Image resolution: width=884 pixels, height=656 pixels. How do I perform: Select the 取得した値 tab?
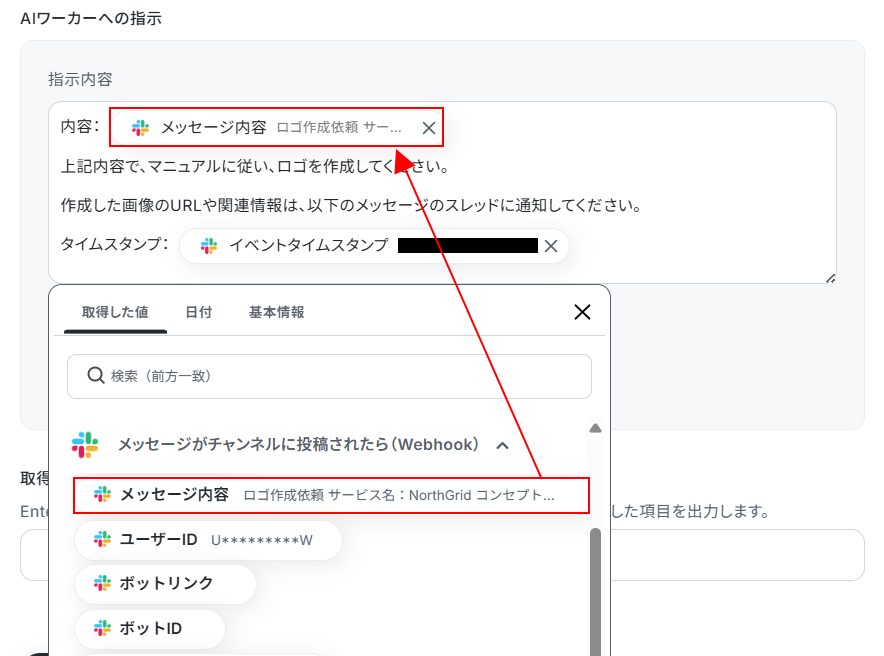tap(115, 312)
